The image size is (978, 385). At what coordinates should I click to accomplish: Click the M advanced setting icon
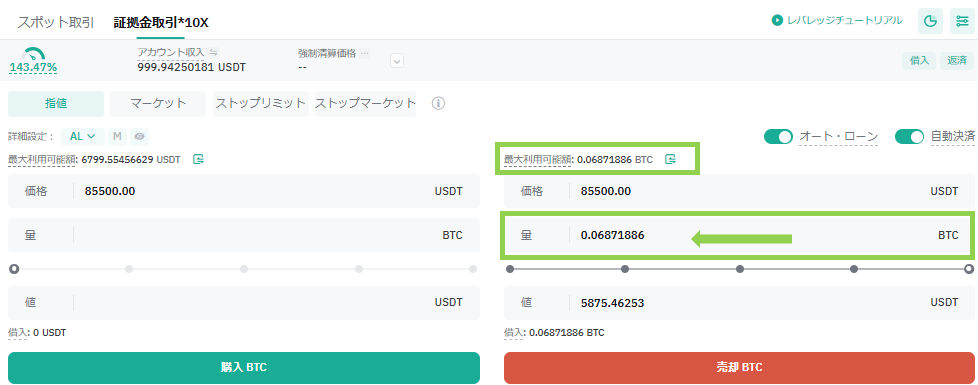(x=117, y=136)
